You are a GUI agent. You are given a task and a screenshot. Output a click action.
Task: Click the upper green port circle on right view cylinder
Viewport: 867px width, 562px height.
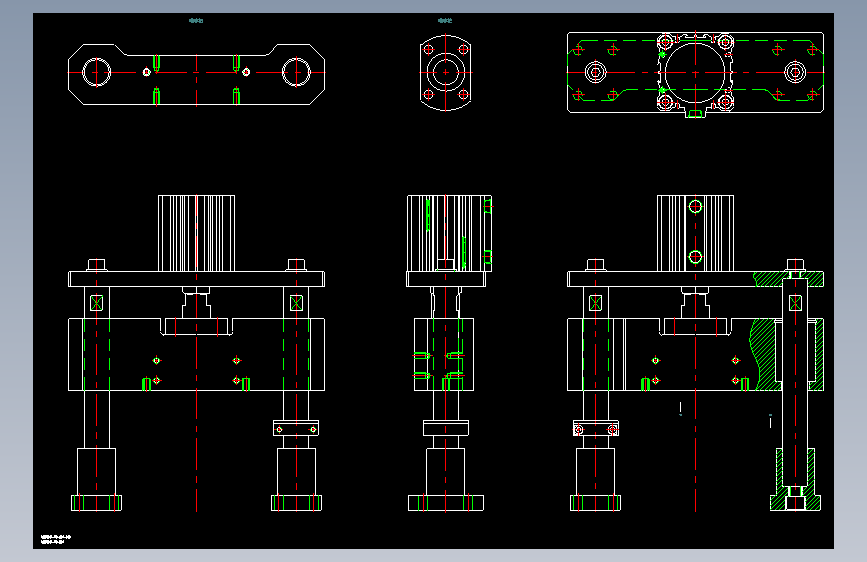pyautogui.click(x=695, y=206)
